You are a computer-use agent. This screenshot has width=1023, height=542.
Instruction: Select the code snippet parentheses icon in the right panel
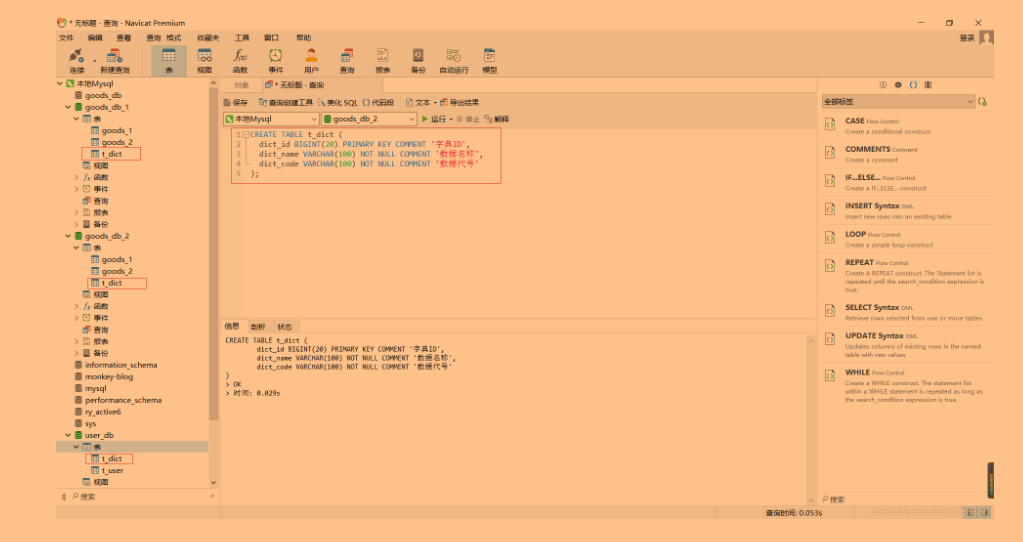point(913,85)
